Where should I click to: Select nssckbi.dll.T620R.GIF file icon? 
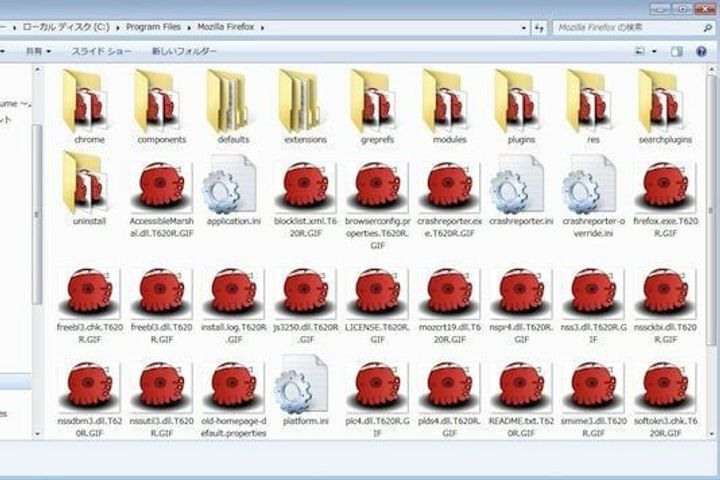click(x=665, y=293)
